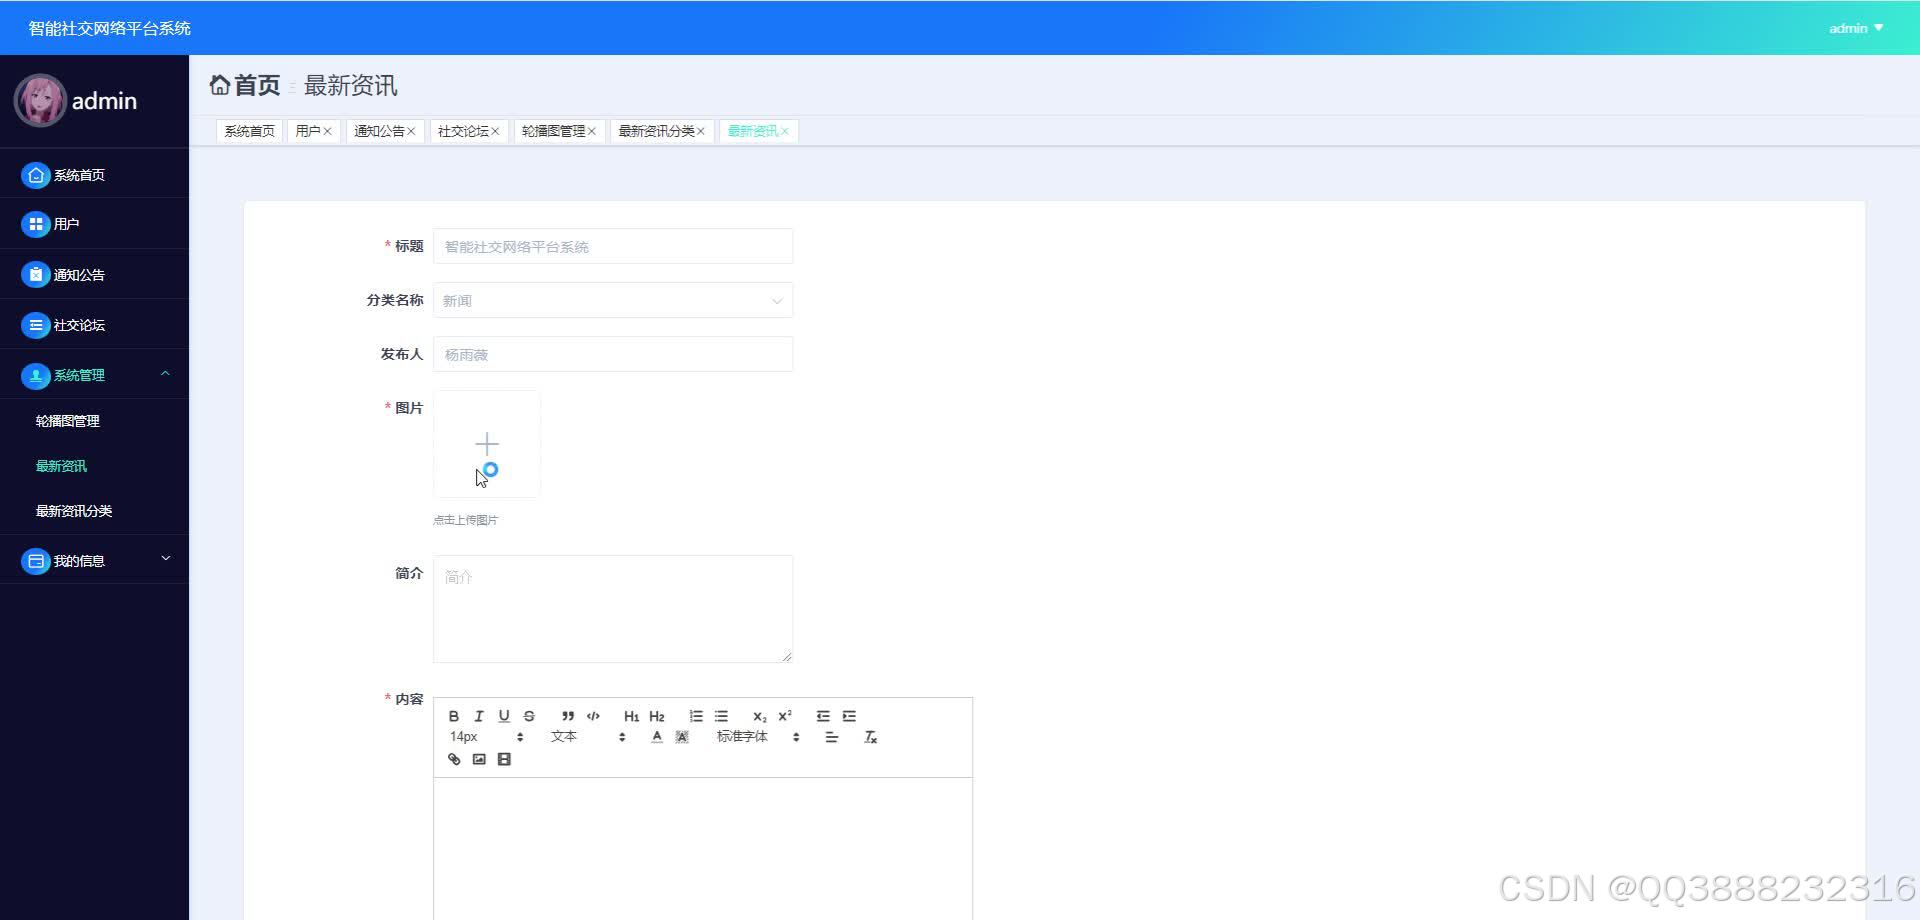Screen dimensions: 1920x920
Task: Apply underline in the content editor
Action: [504, 716]
